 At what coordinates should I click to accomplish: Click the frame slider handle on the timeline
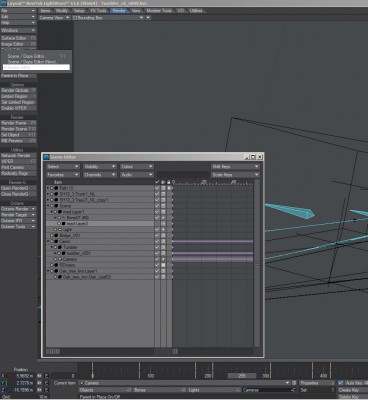point(242,376)
